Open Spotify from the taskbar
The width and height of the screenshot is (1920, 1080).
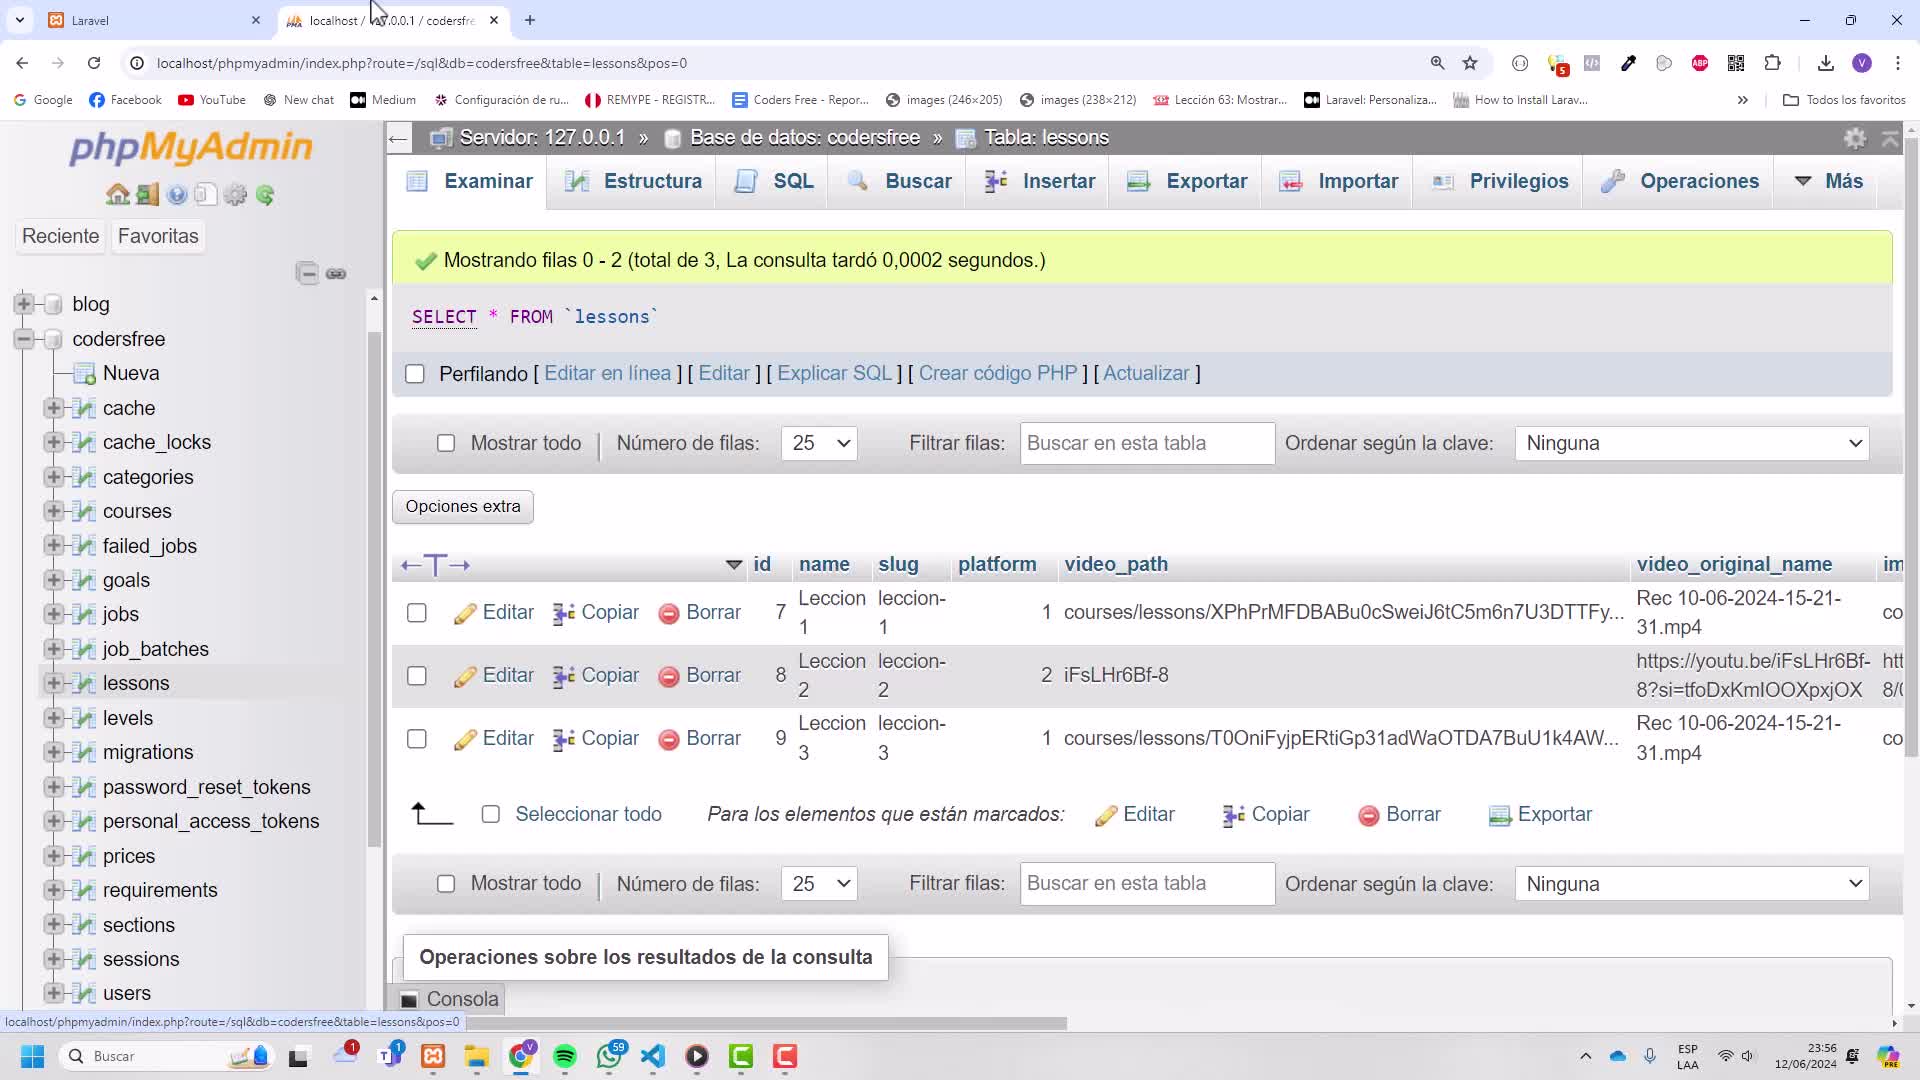564,1056
